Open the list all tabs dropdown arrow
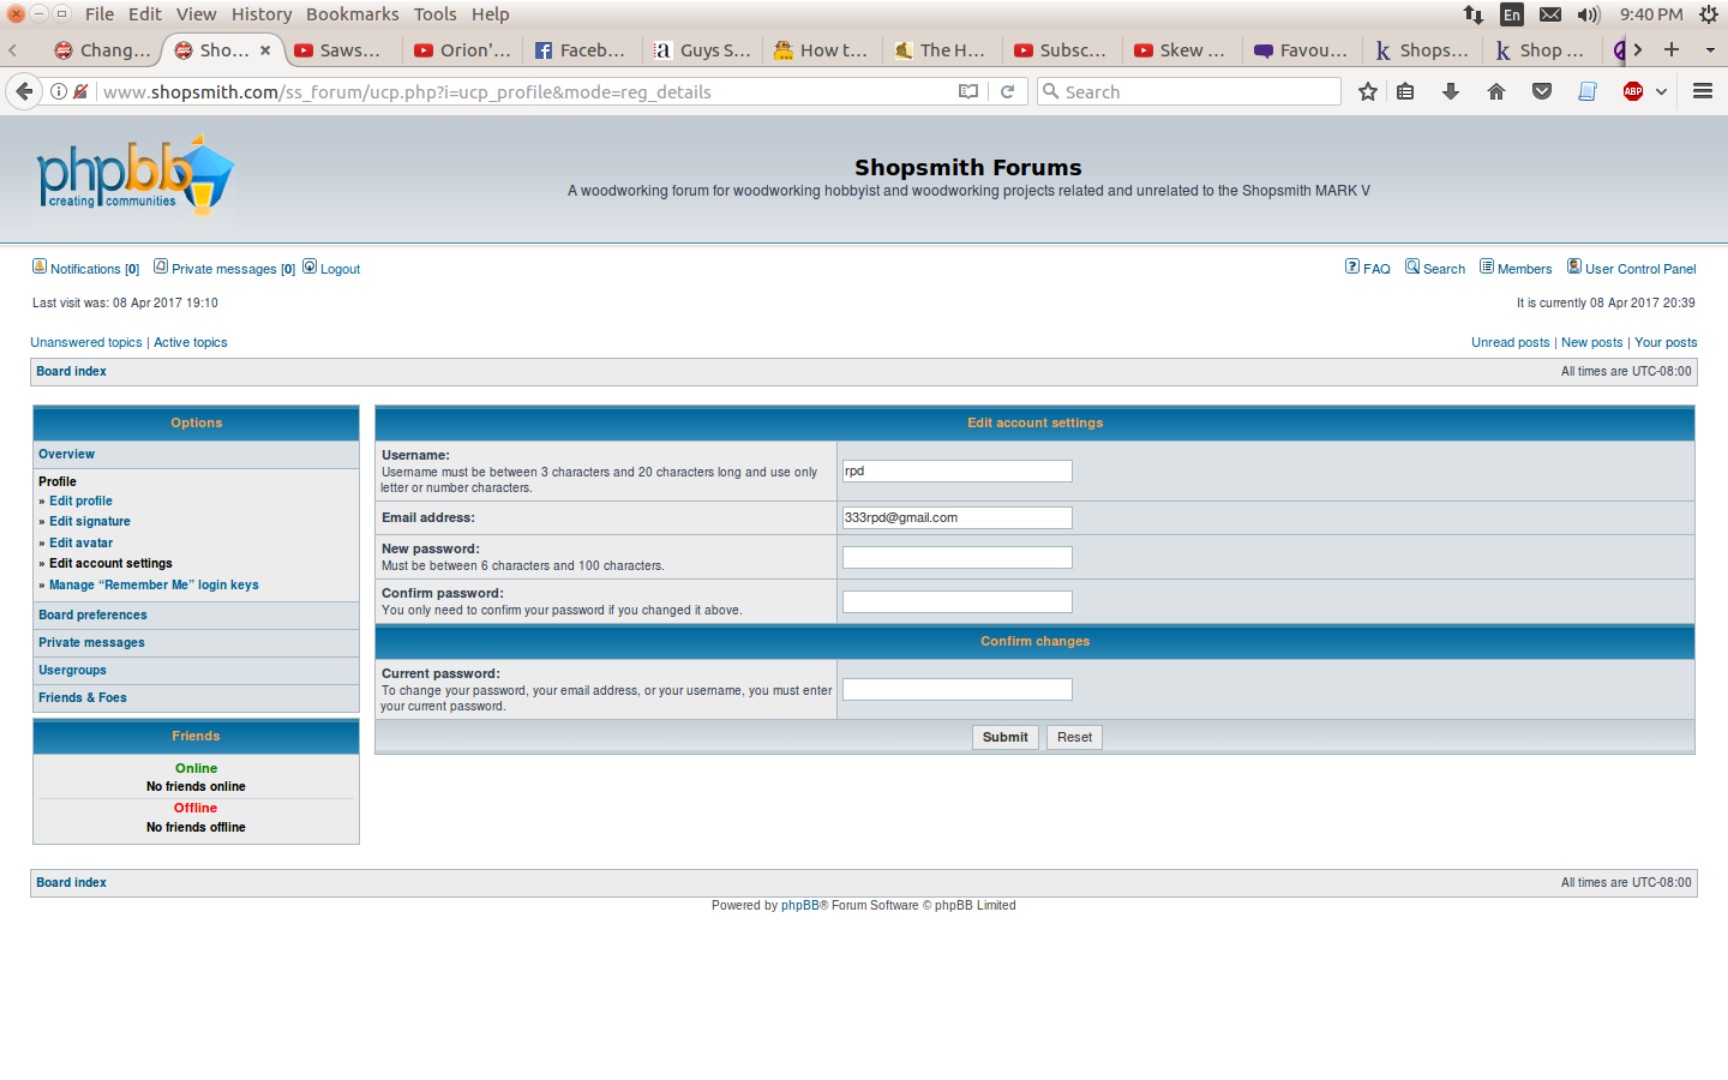1728x1080 pixels. (x=1710, y=49)
